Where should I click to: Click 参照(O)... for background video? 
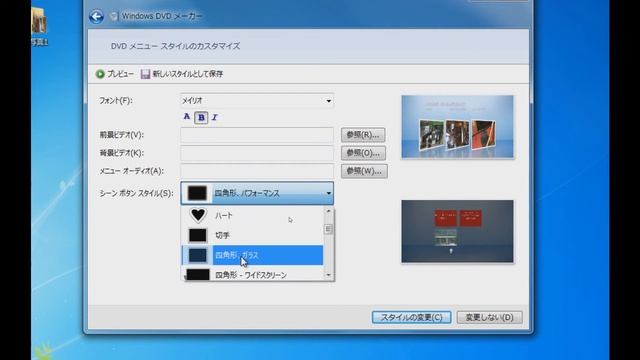click(363, 153)
